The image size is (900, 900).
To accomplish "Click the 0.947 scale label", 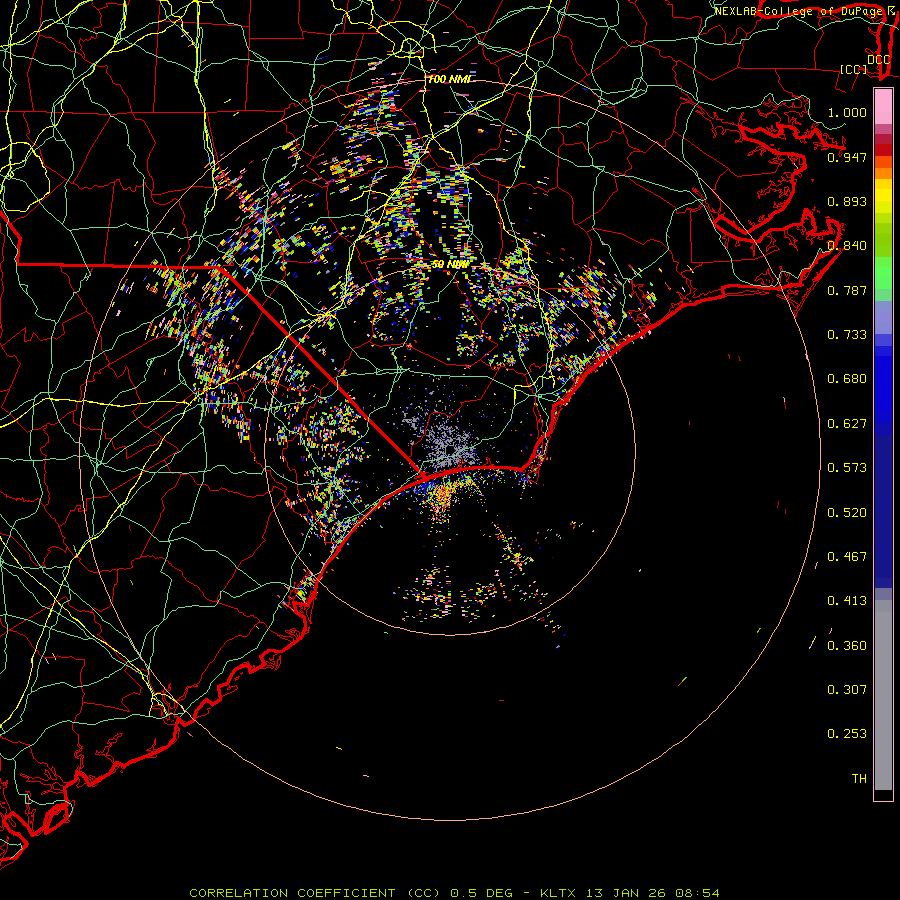I will pos(847,157).
